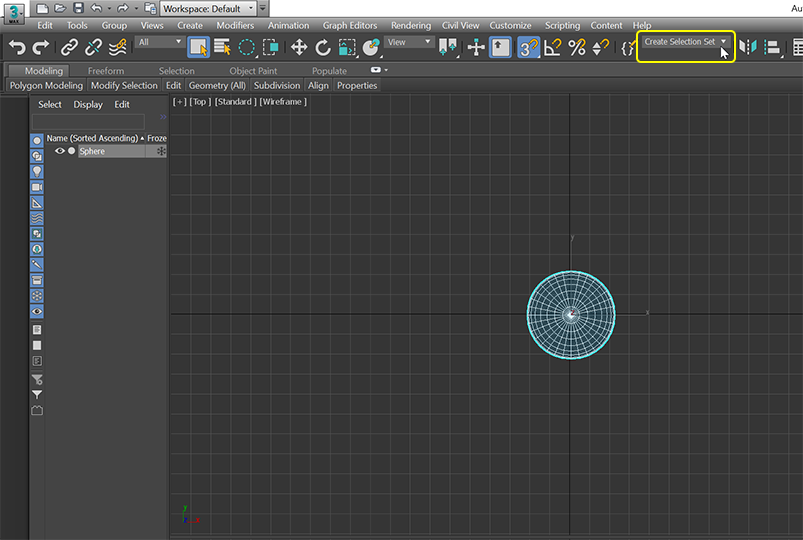Select the Select and Rotate tool
803x540 pixels.
pyautogui.click(x=323, y=47)
